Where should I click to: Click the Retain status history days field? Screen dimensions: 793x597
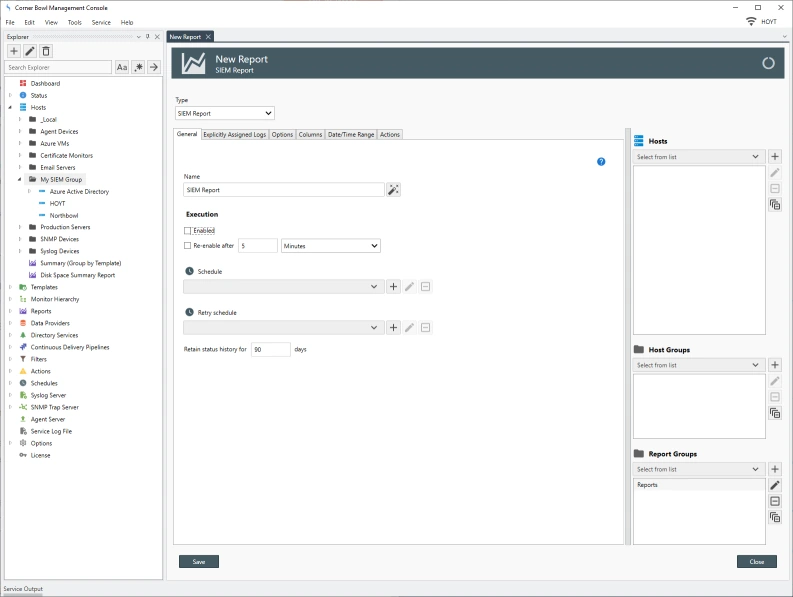coord(271,350)
